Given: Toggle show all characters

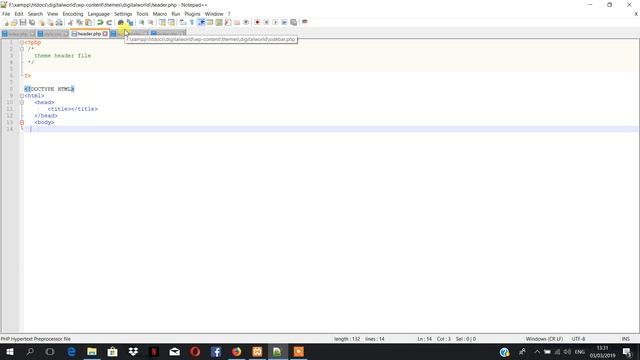Looking at the screenshot, I should pyautogui.click(x=191, y=22).
